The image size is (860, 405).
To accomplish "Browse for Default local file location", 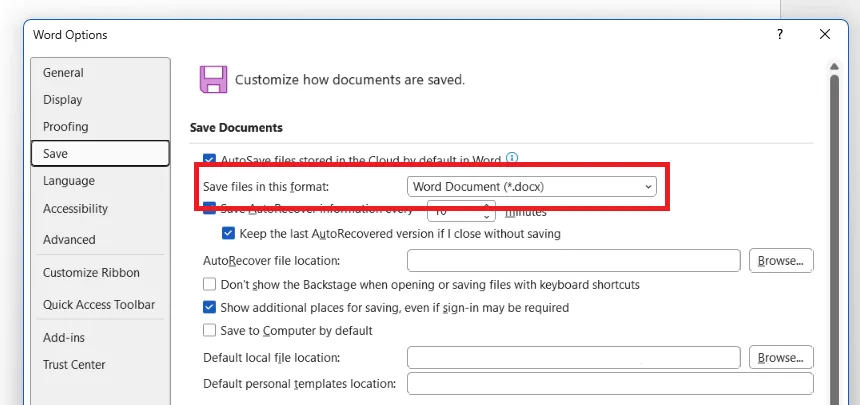I will (x=781, y=358).
